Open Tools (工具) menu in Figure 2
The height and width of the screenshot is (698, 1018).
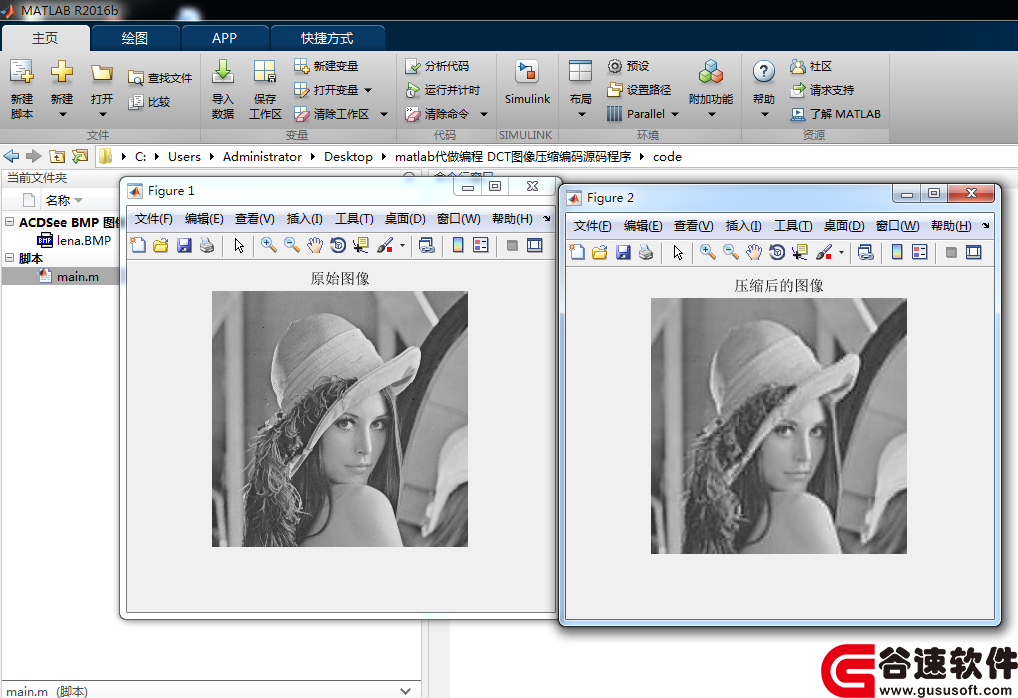793,226
